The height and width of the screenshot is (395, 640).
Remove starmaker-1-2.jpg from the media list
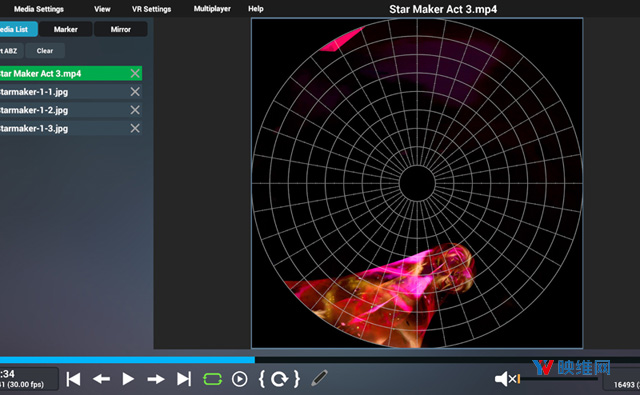coord(135,110)
